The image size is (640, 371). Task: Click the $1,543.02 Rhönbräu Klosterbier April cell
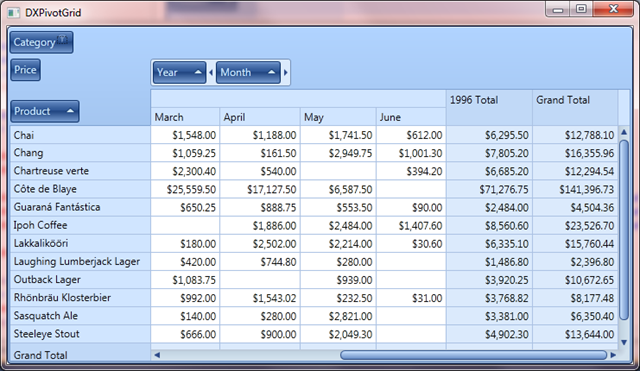click(x=260, y=298)
